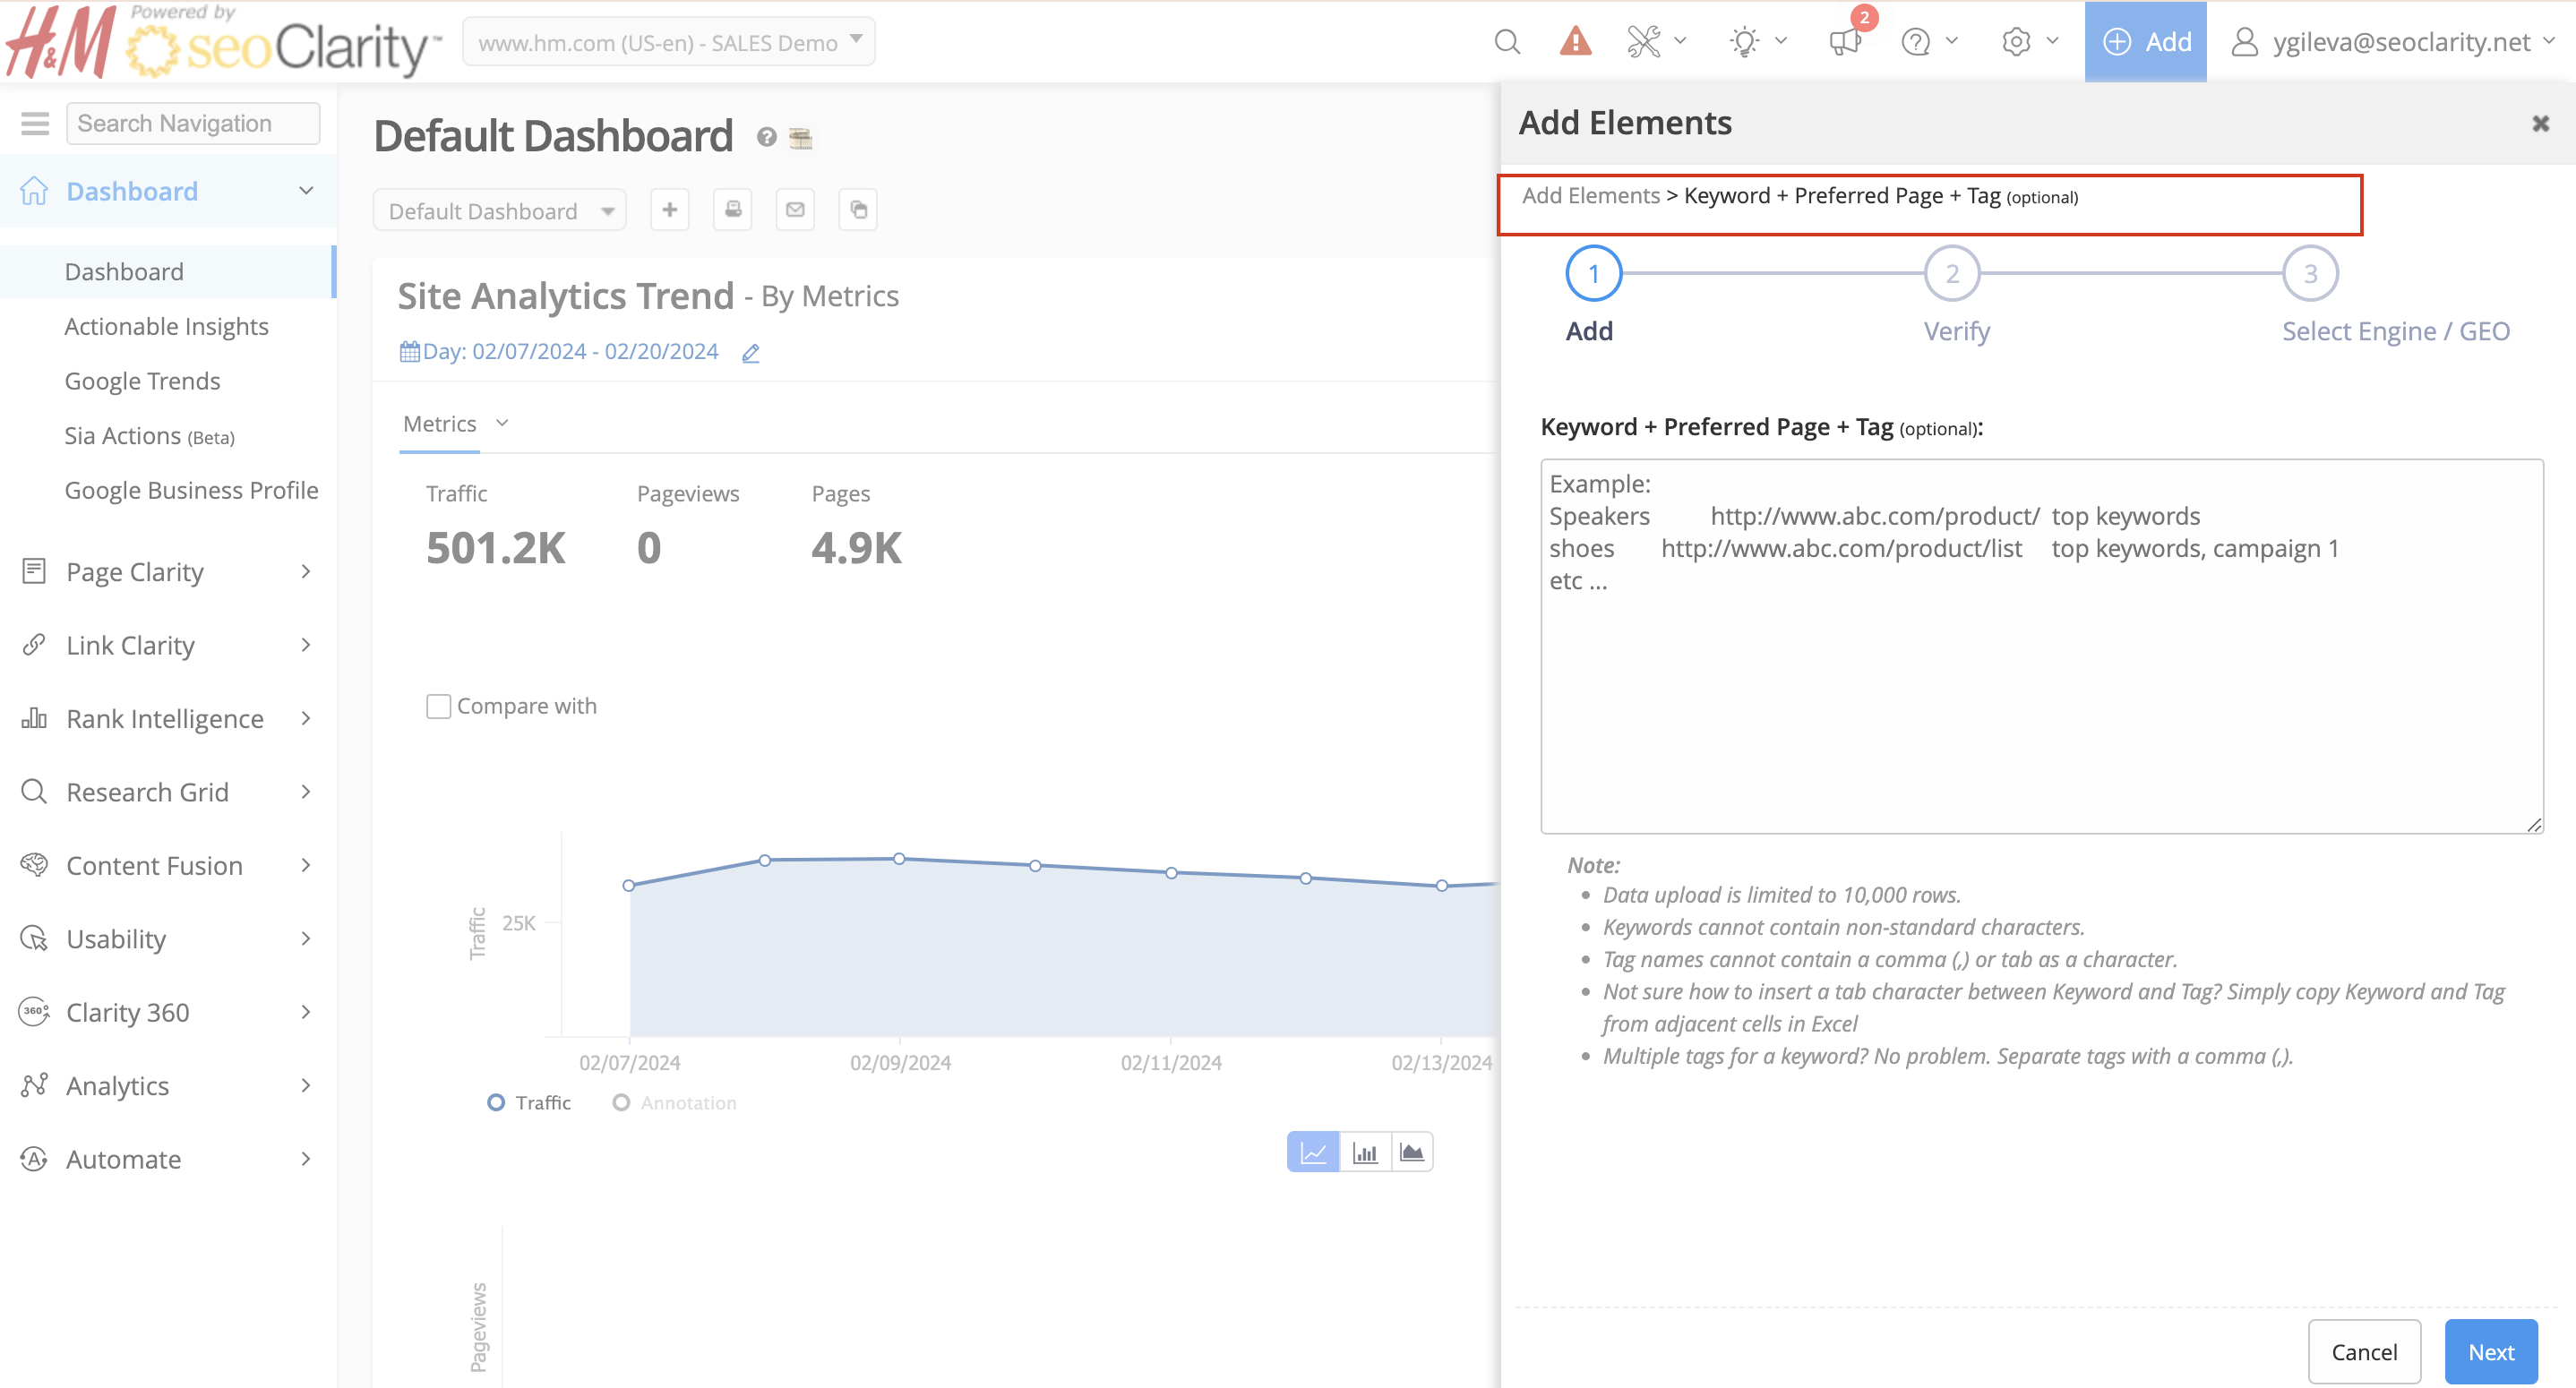Screen dimensions: 2576x1388
Task: Open the red warning alert icon
Action: click(x=1575, y=42)
